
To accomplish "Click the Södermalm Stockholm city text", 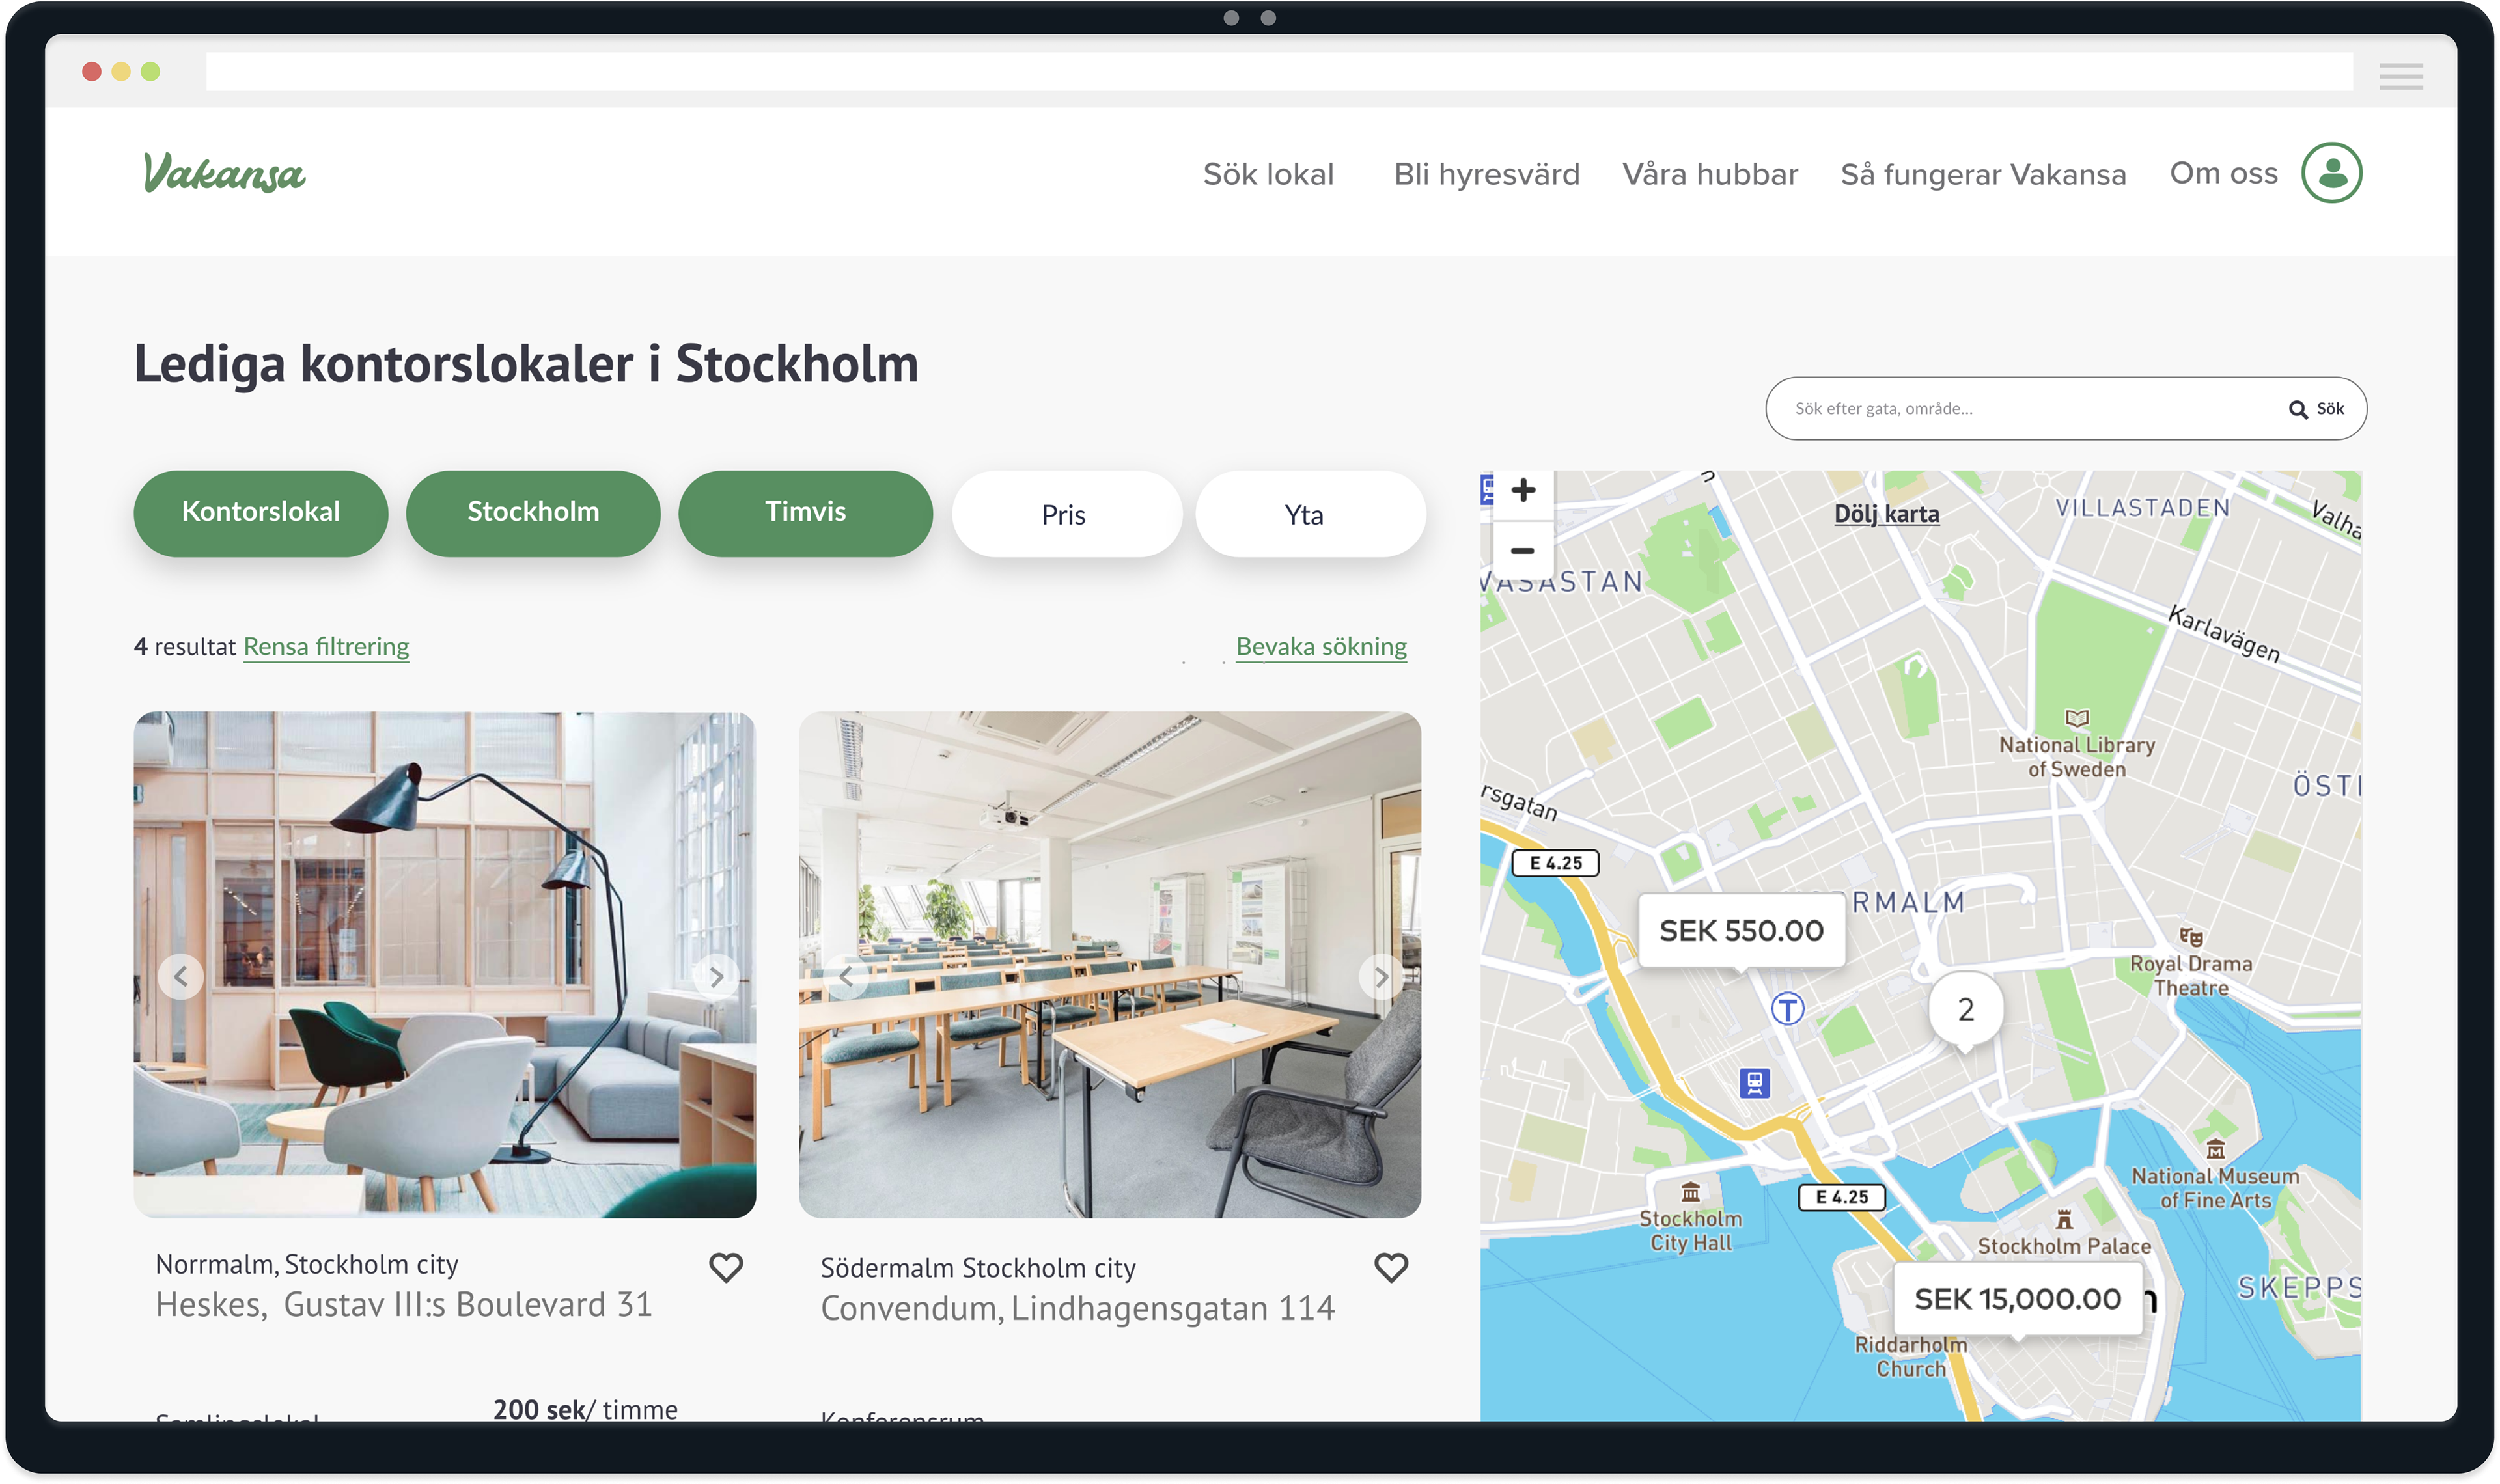I will [978, 1268].
